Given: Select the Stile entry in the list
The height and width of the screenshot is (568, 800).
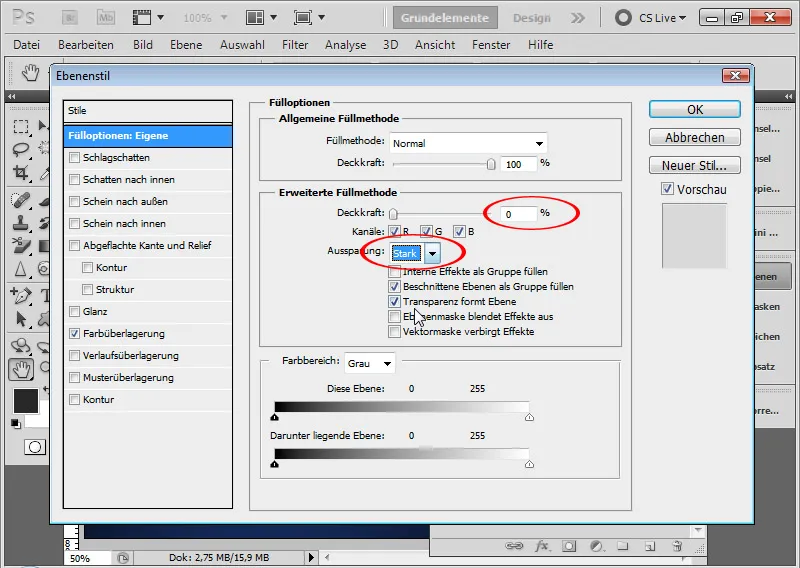Looking at the screenshot, I should [x=148, y=111].
